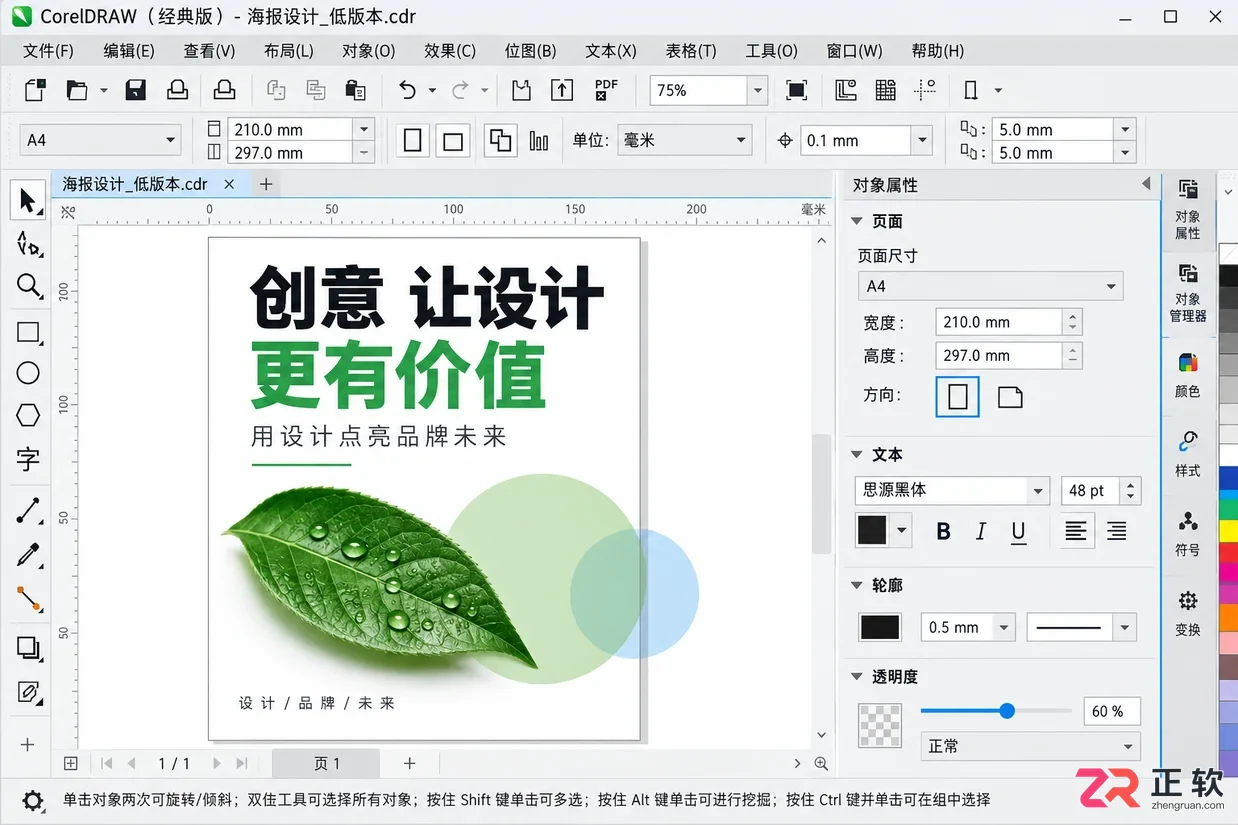Switch to the 页 1 page tab
The width and height of the screenshot is (1238, 825).
[327, 763]
